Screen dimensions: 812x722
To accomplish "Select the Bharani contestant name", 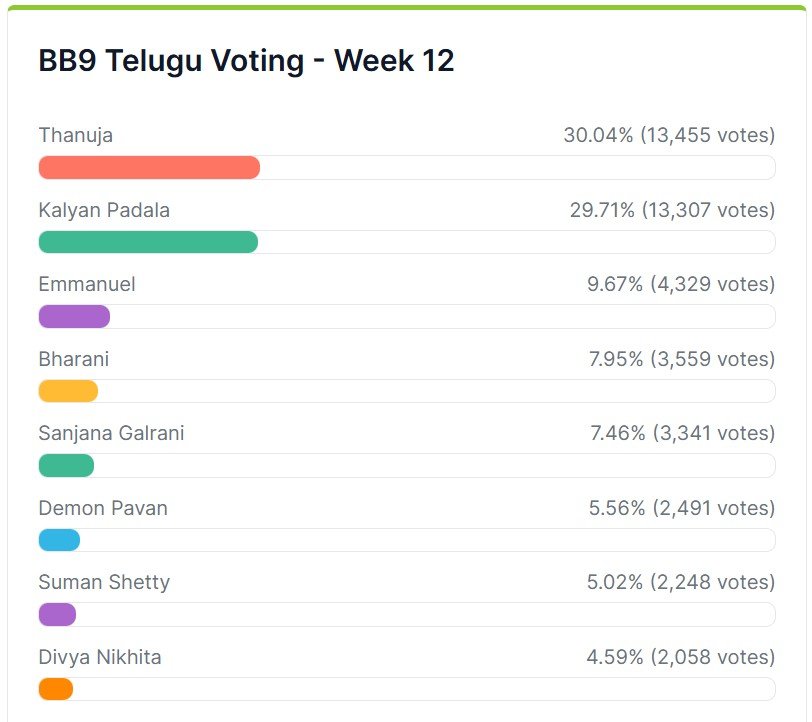I will [x=74, y=359].
